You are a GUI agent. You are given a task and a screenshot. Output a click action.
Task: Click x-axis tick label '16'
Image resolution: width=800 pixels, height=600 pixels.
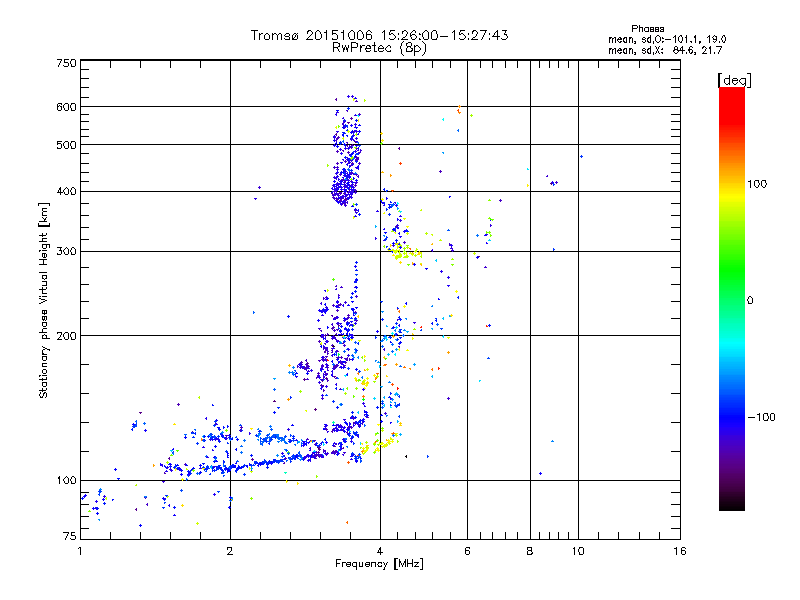point(680,551)
